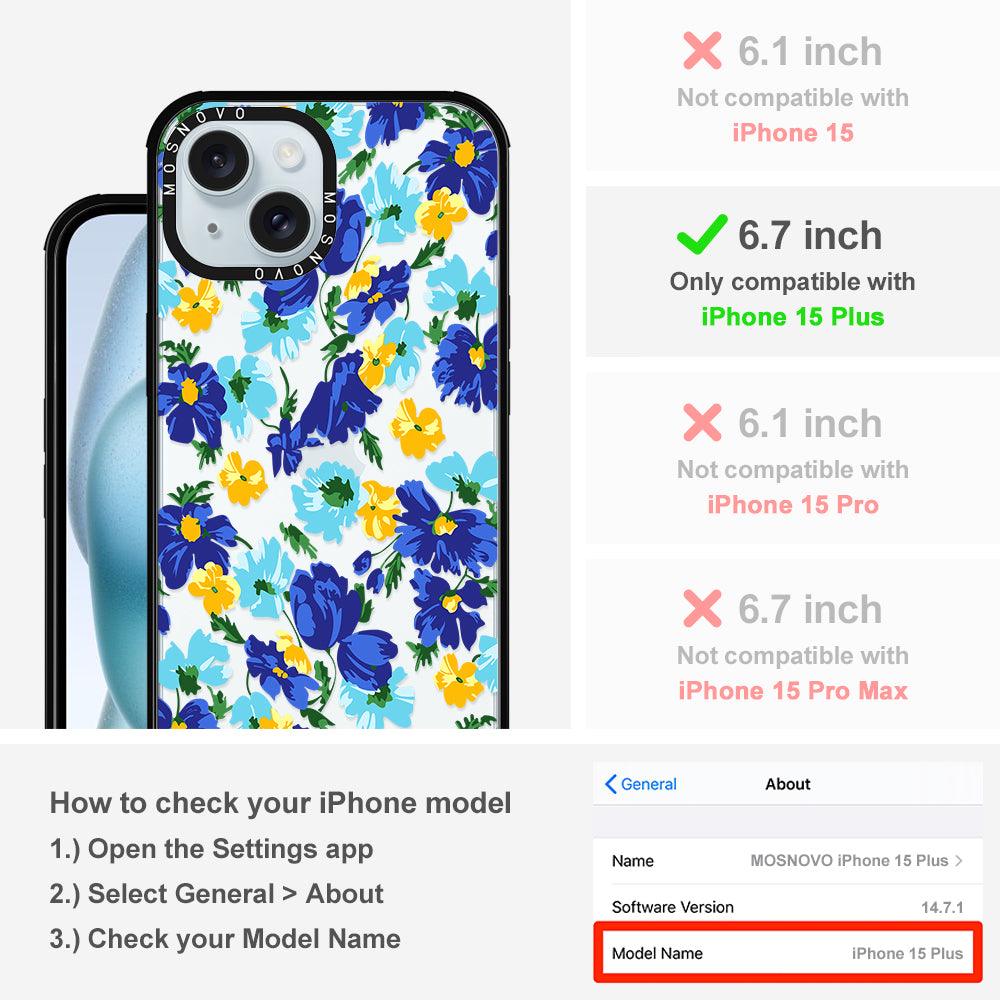Click the red X beside iPhone 15 Pro

click(x=702, y=422)
